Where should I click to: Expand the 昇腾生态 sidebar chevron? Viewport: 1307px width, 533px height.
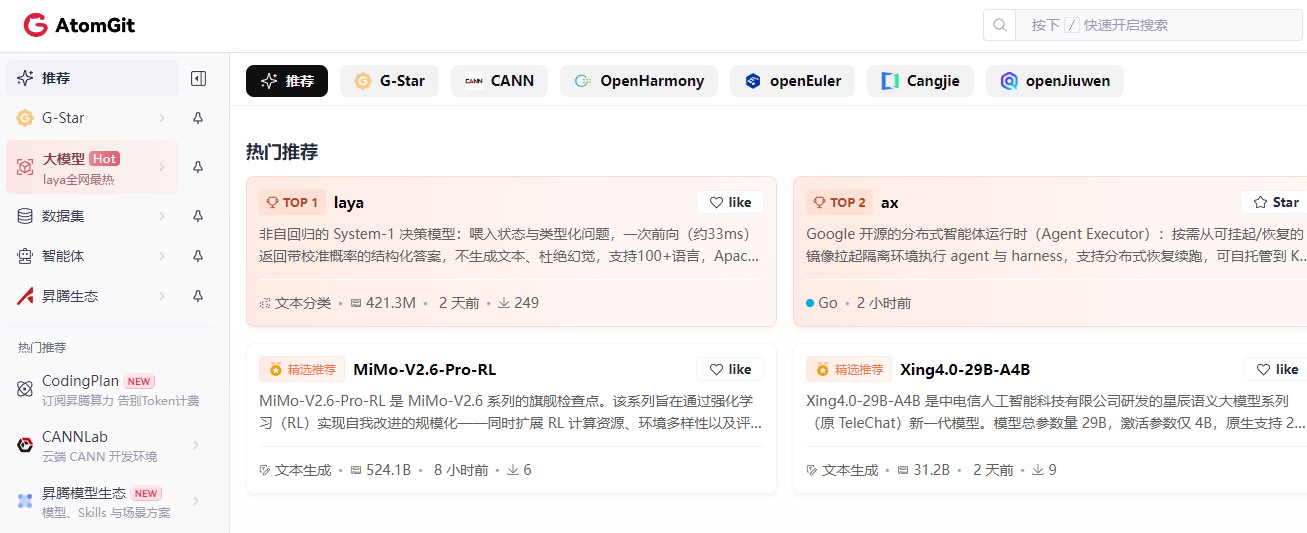161,296
